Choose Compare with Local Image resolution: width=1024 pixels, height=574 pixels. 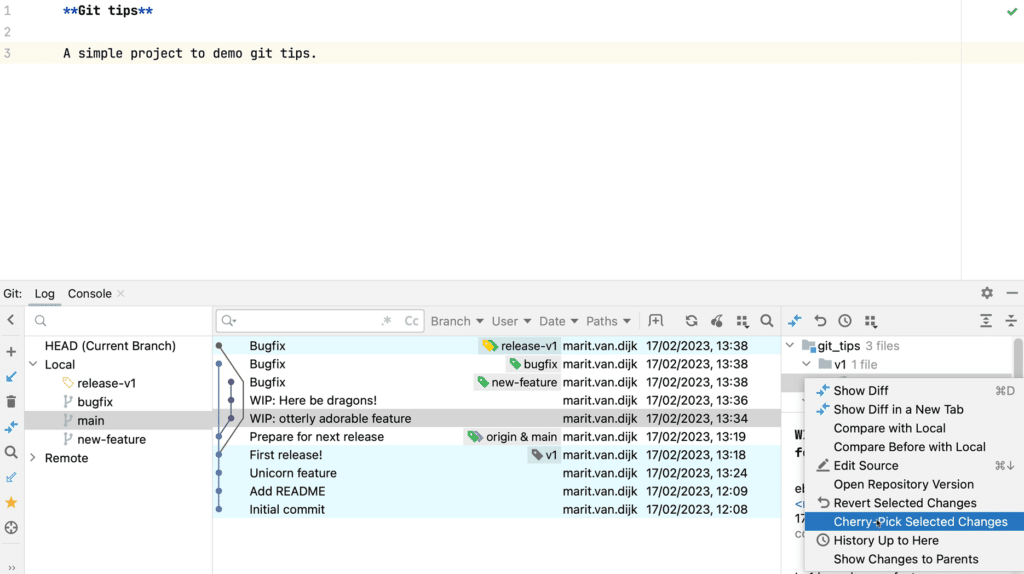pos(914,428)
